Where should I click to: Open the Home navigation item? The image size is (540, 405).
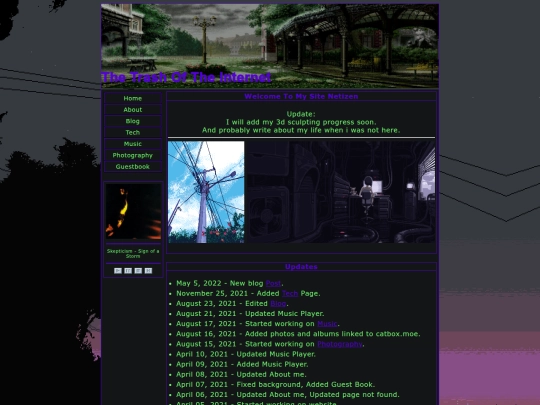point(133,98)
